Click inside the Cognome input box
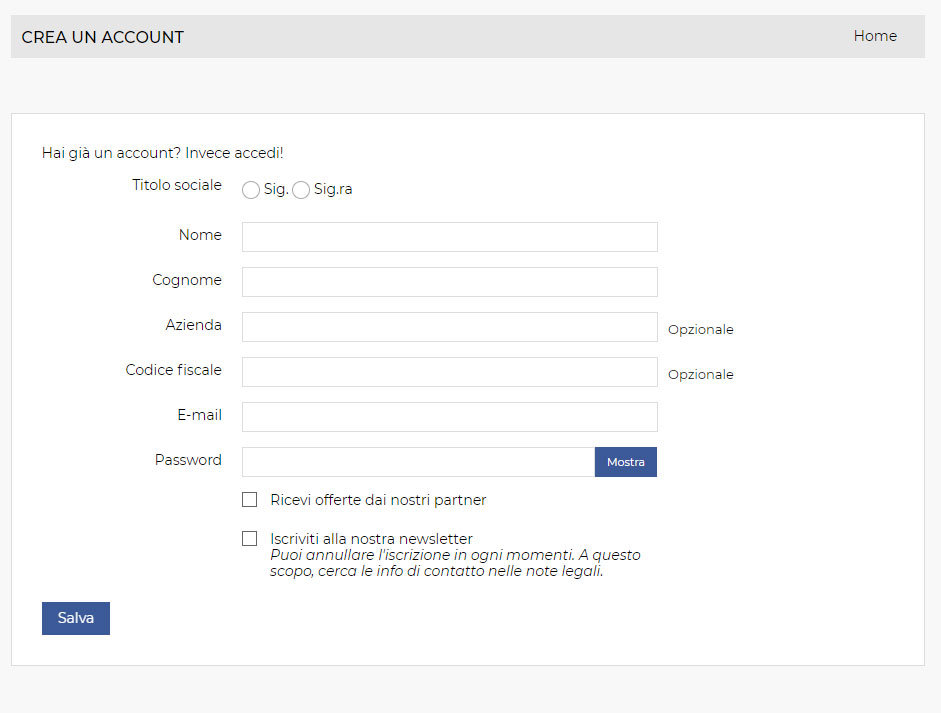 click(449, 282)
